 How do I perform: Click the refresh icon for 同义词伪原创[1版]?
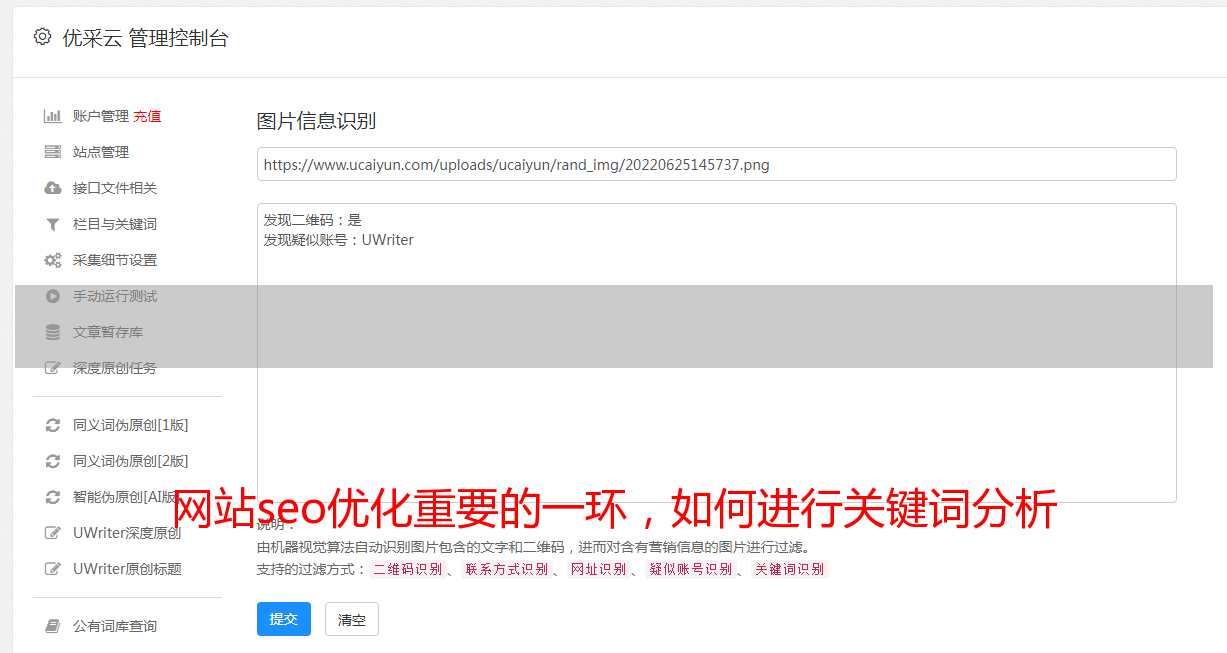coord(53,425)
